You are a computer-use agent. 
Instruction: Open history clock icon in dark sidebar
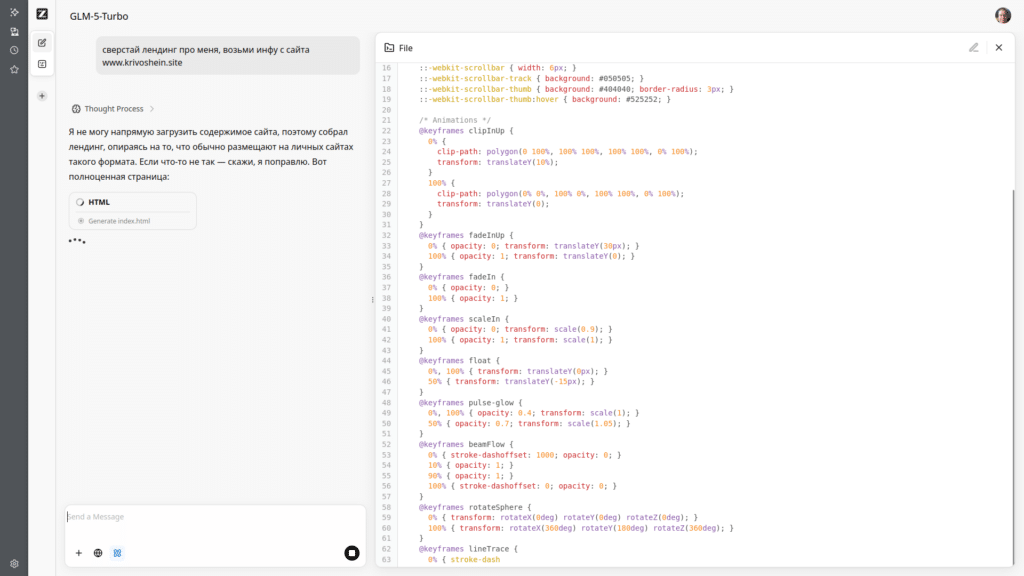14,50
